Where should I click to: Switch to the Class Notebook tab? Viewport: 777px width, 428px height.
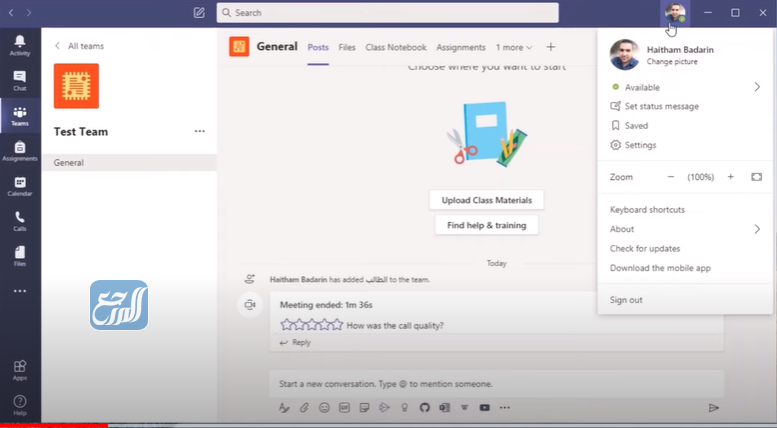tap(395, 47)
